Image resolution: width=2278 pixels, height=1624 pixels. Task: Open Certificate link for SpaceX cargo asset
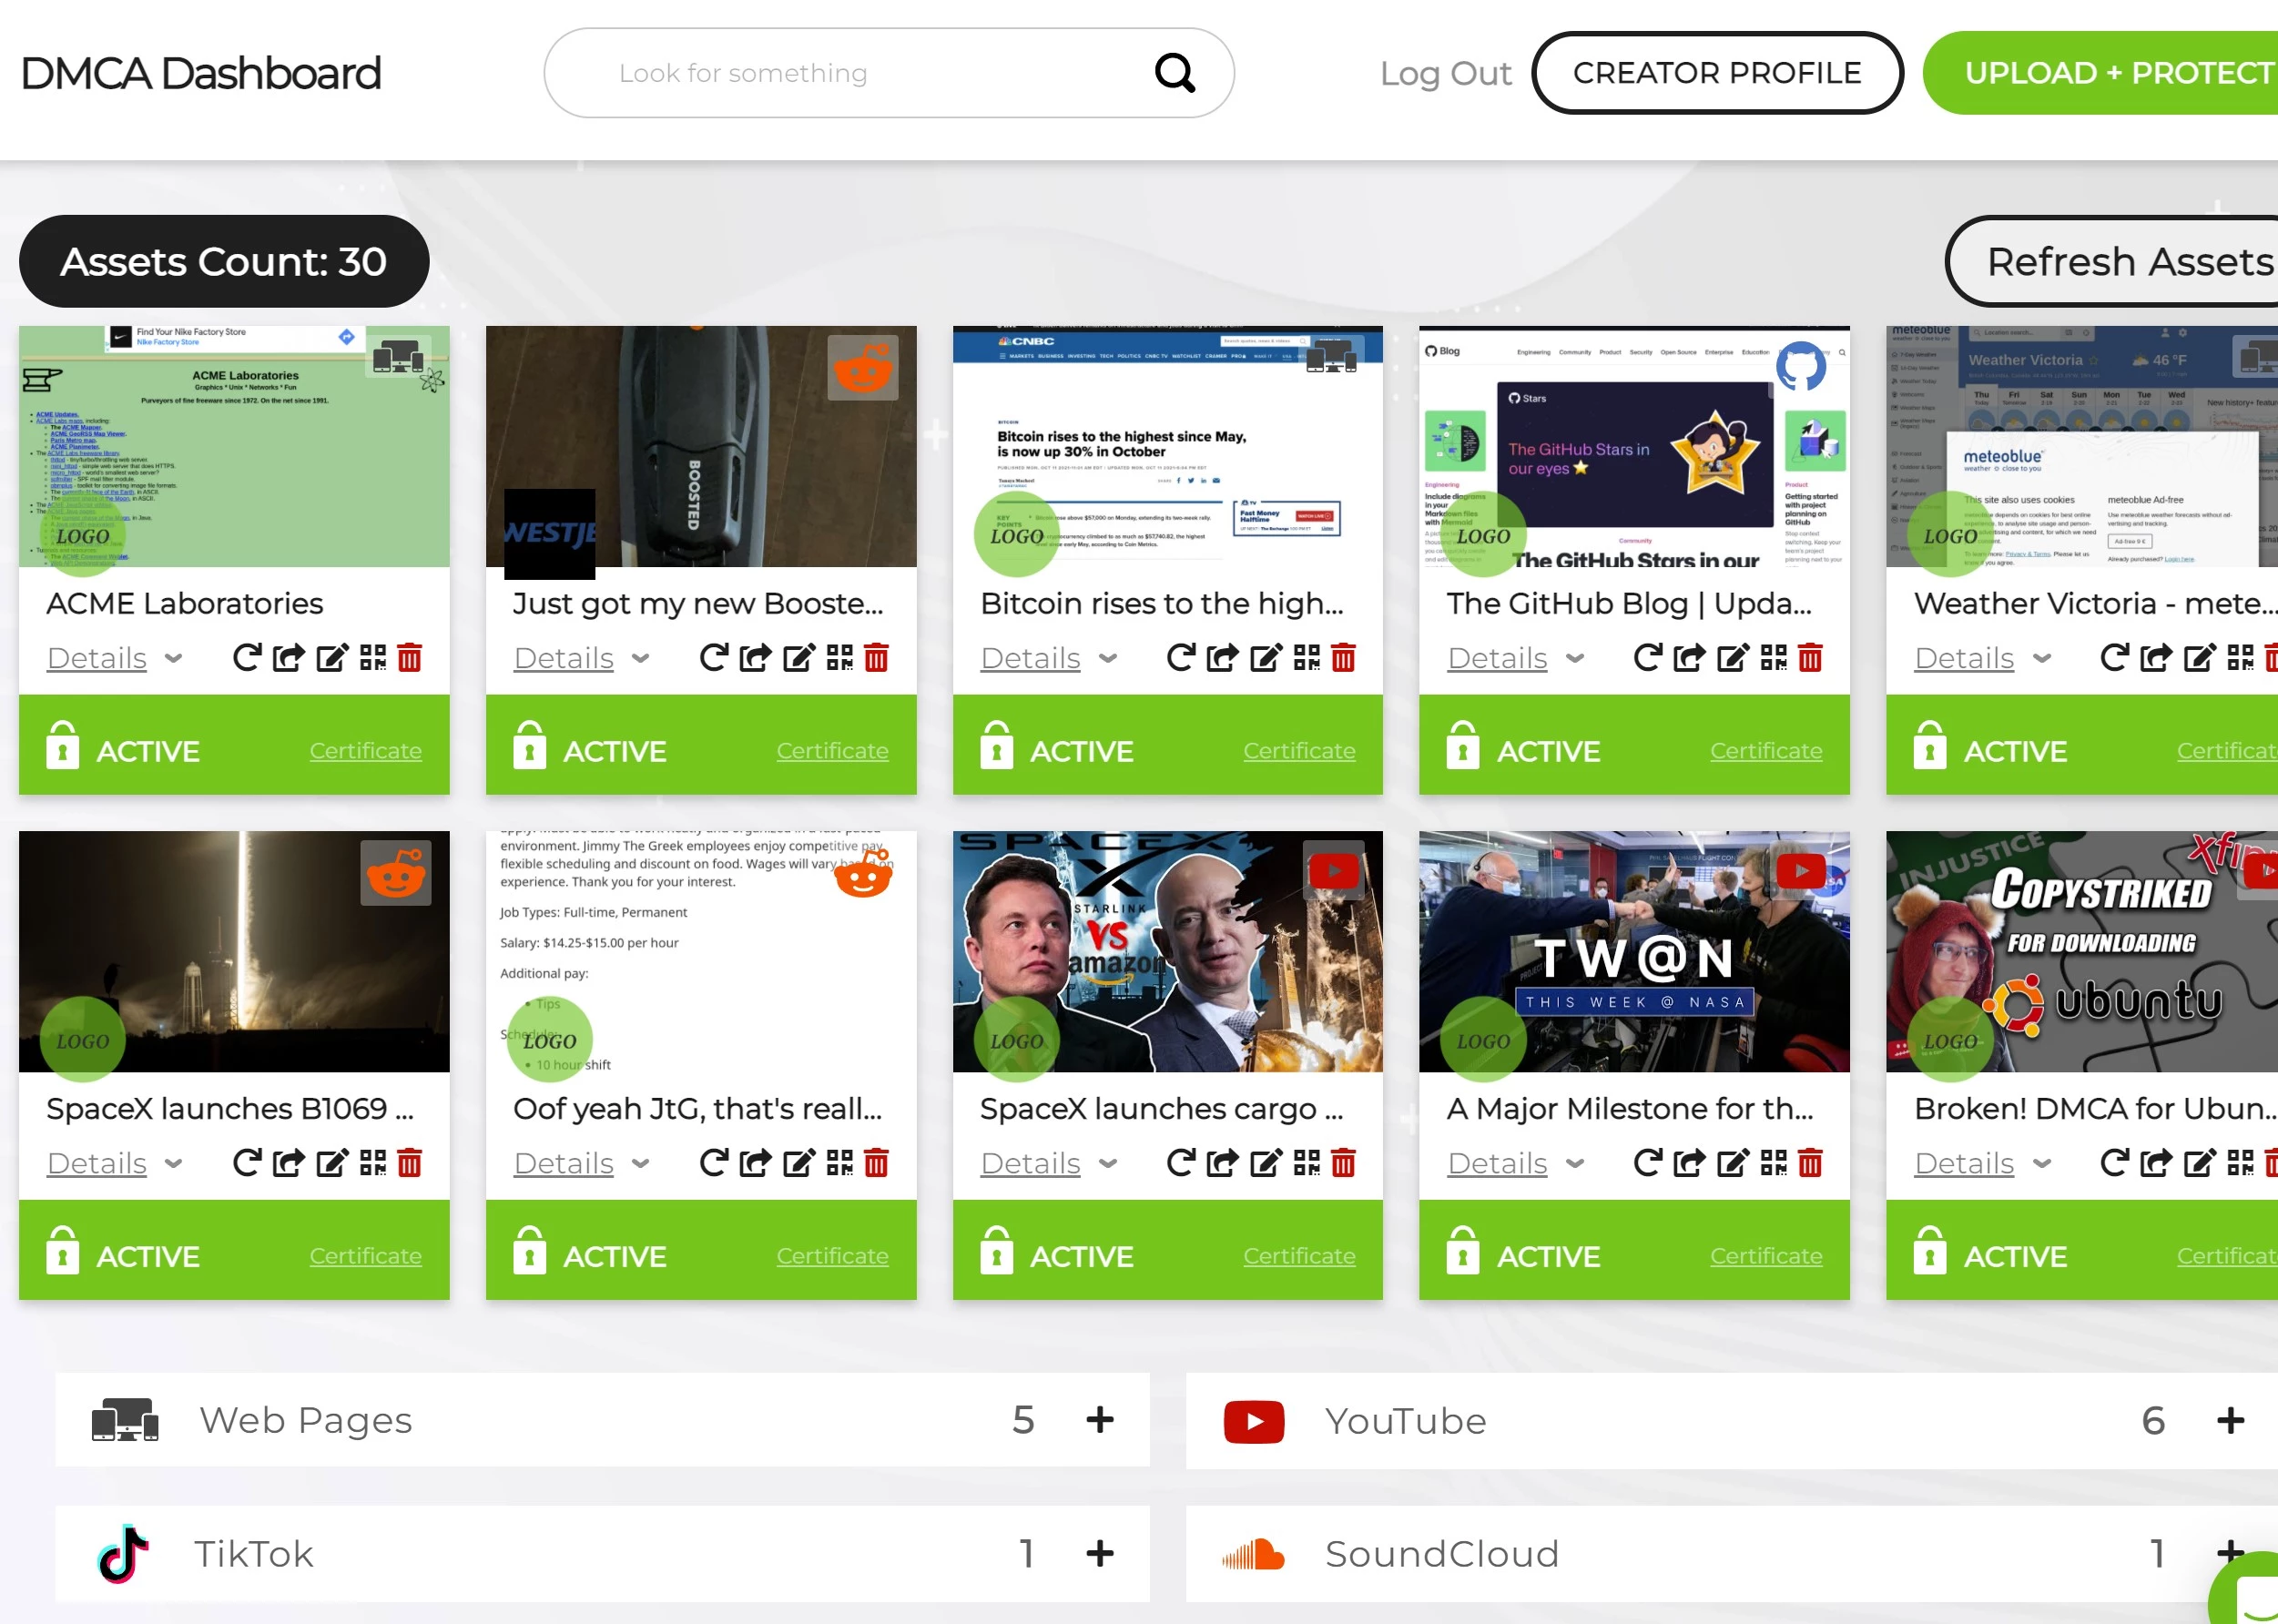pyautogui.click(x=1299, y=1256)
